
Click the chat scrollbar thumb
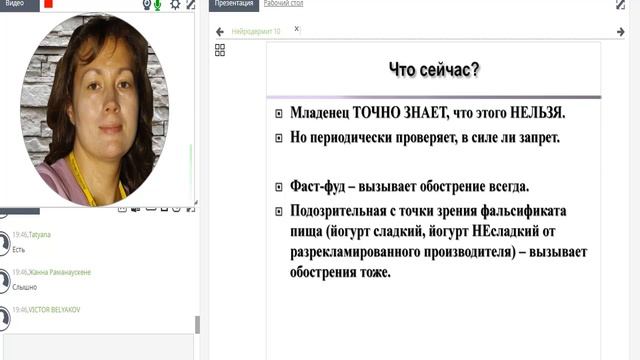pos(198,325)
